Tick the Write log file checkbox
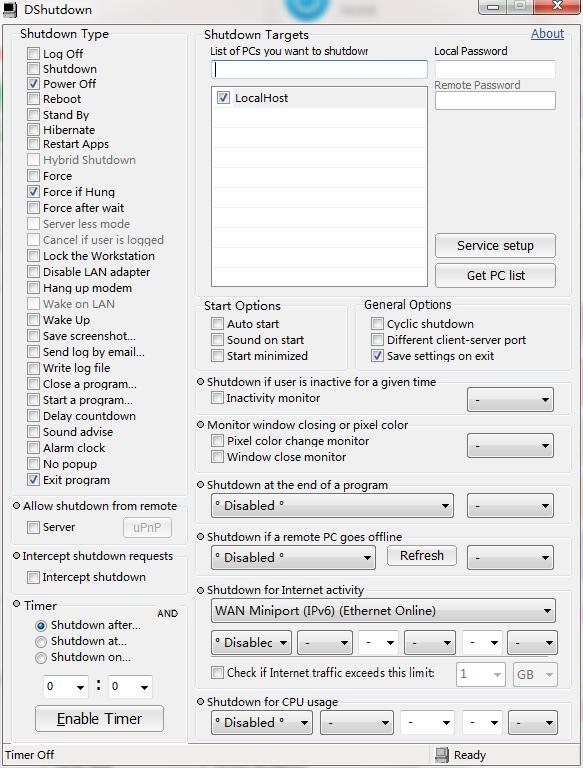 [33, 368]
